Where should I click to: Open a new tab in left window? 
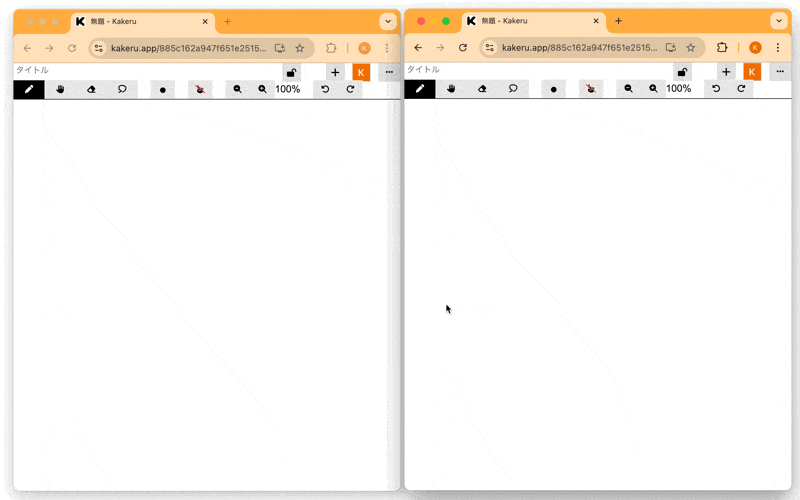(x=228, y=21)
